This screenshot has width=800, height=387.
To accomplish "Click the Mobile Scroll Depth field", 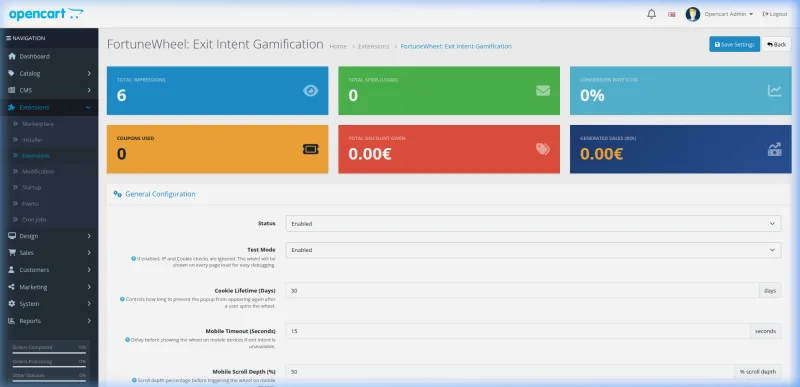I will (510, 372).
